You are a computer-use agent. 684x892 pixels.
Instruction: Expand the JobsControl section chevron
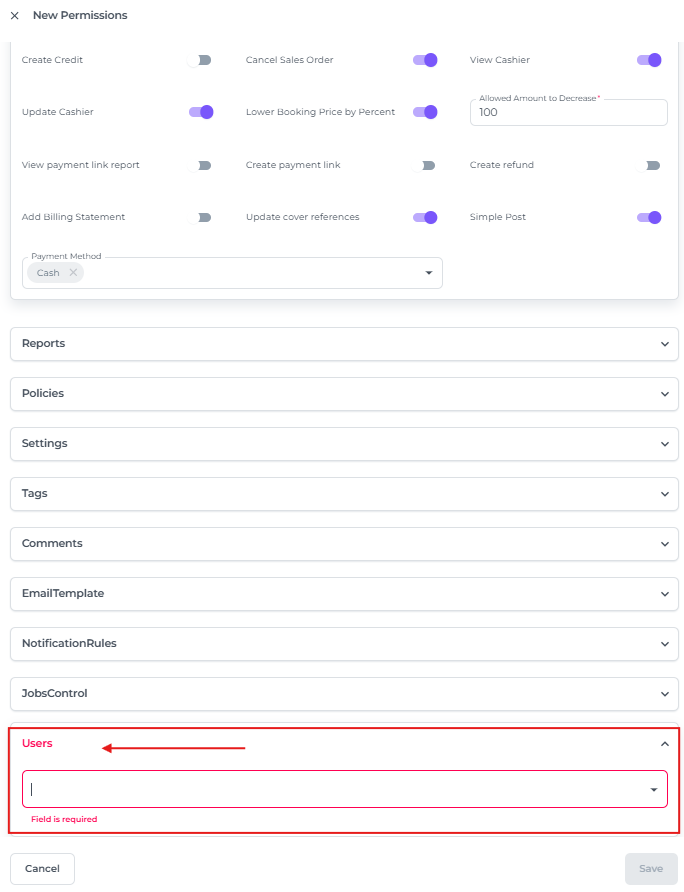point(665,694)
